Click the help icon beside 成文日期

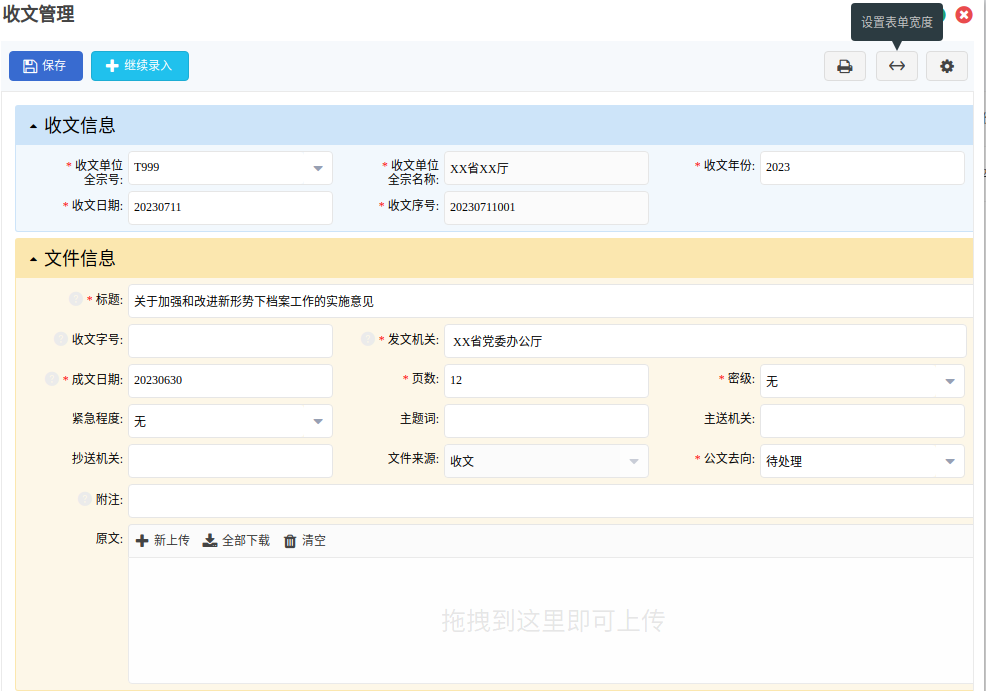tap(52, 379)
